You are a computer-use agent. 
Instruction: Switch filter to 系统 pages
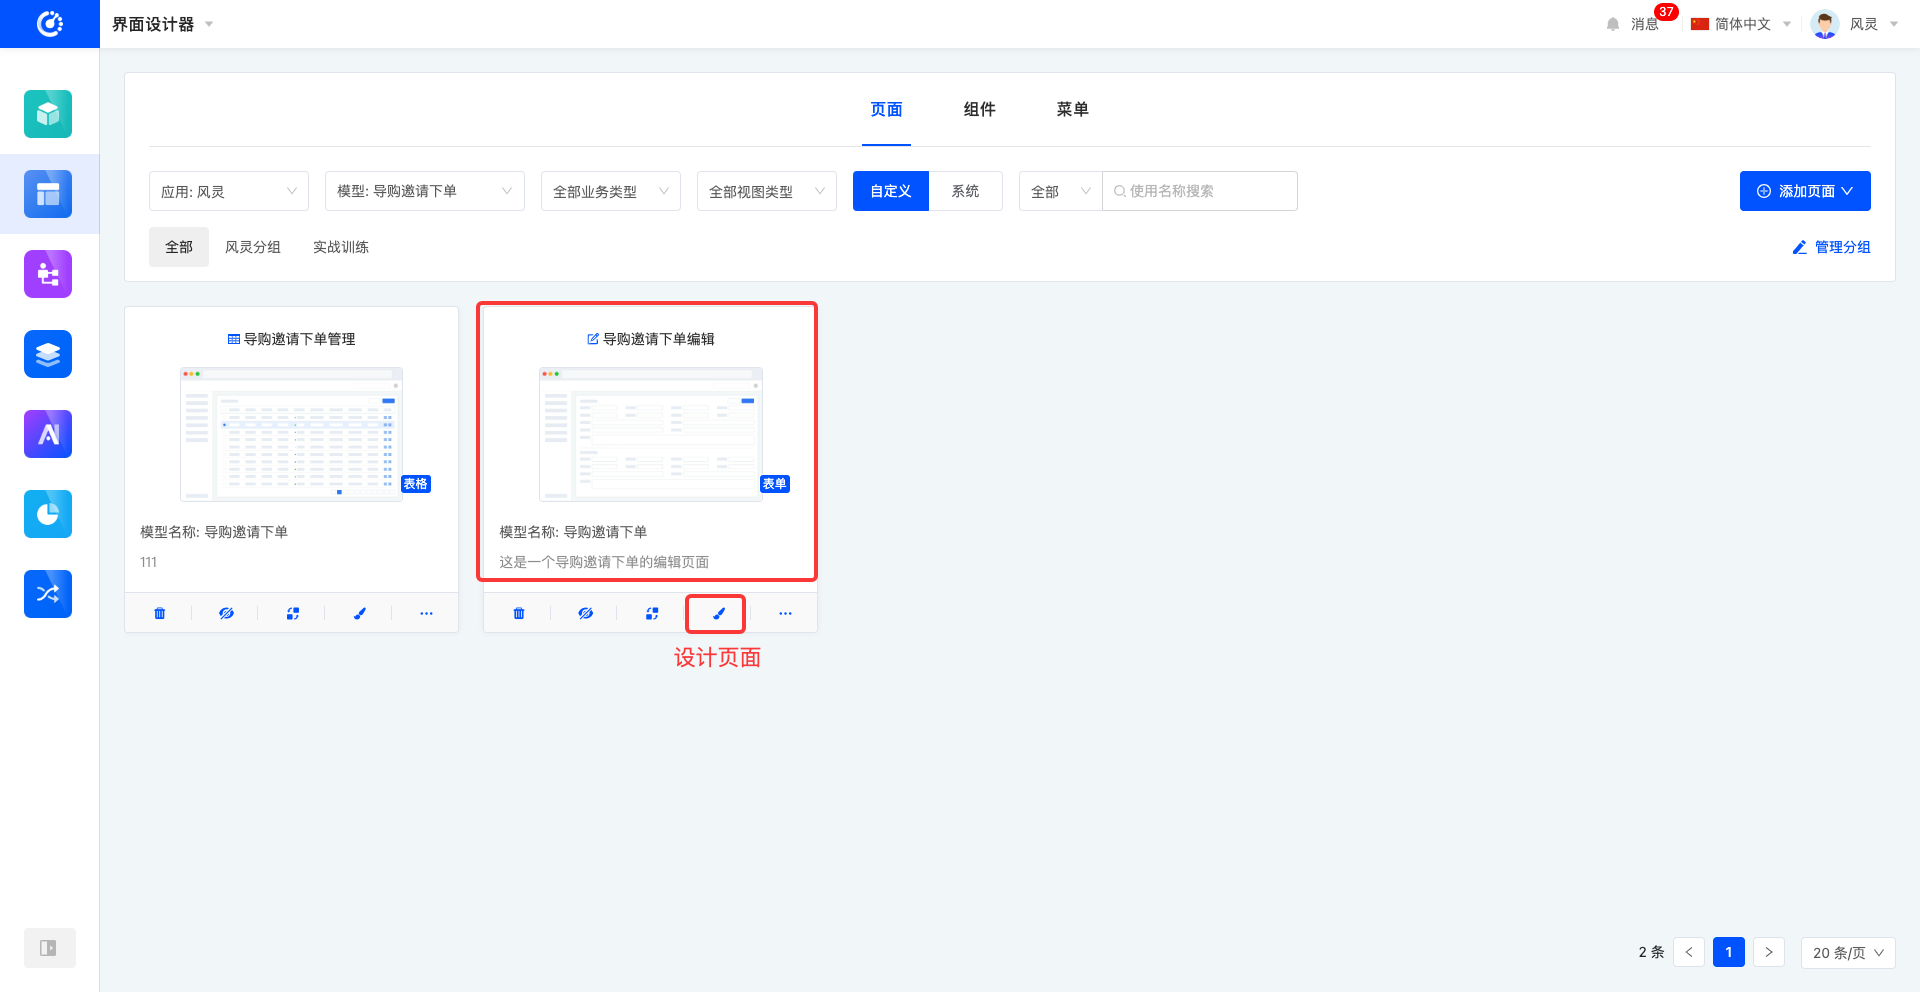965,191
